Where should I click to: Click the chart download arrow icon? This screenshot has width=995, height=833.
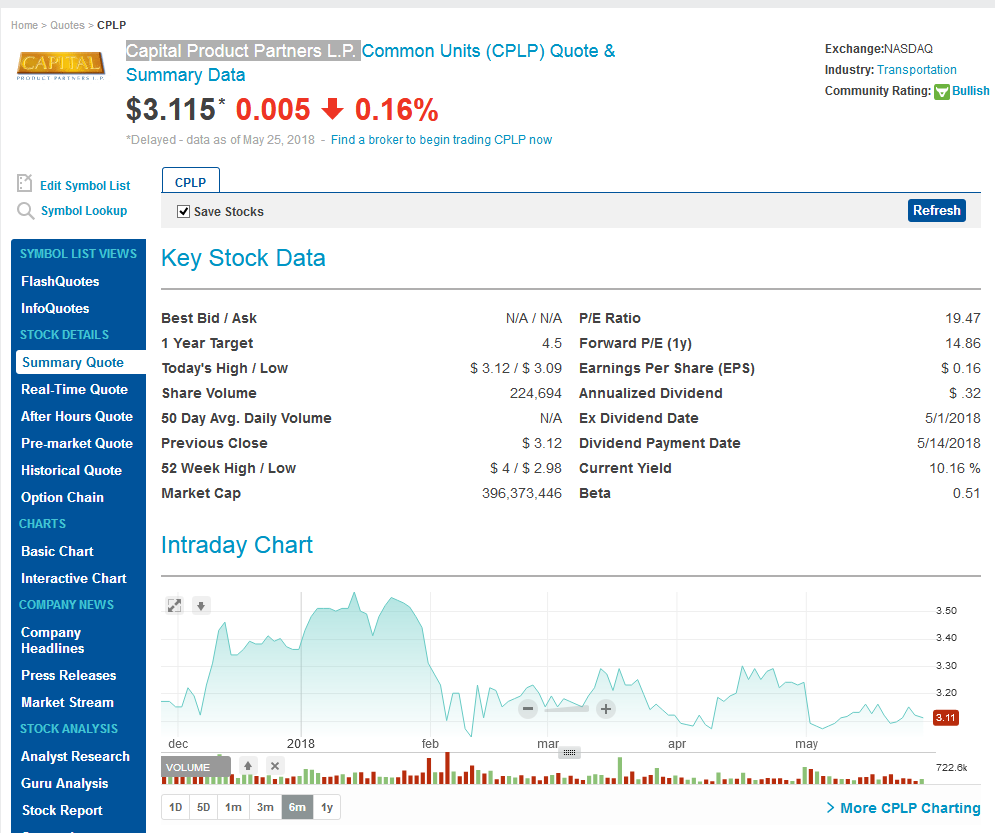tap(201, 605)
